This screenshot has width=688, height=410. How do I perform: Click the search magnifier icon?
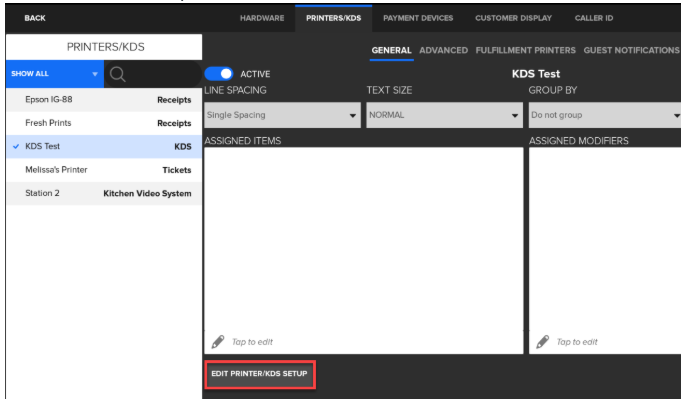pos(116,74)
